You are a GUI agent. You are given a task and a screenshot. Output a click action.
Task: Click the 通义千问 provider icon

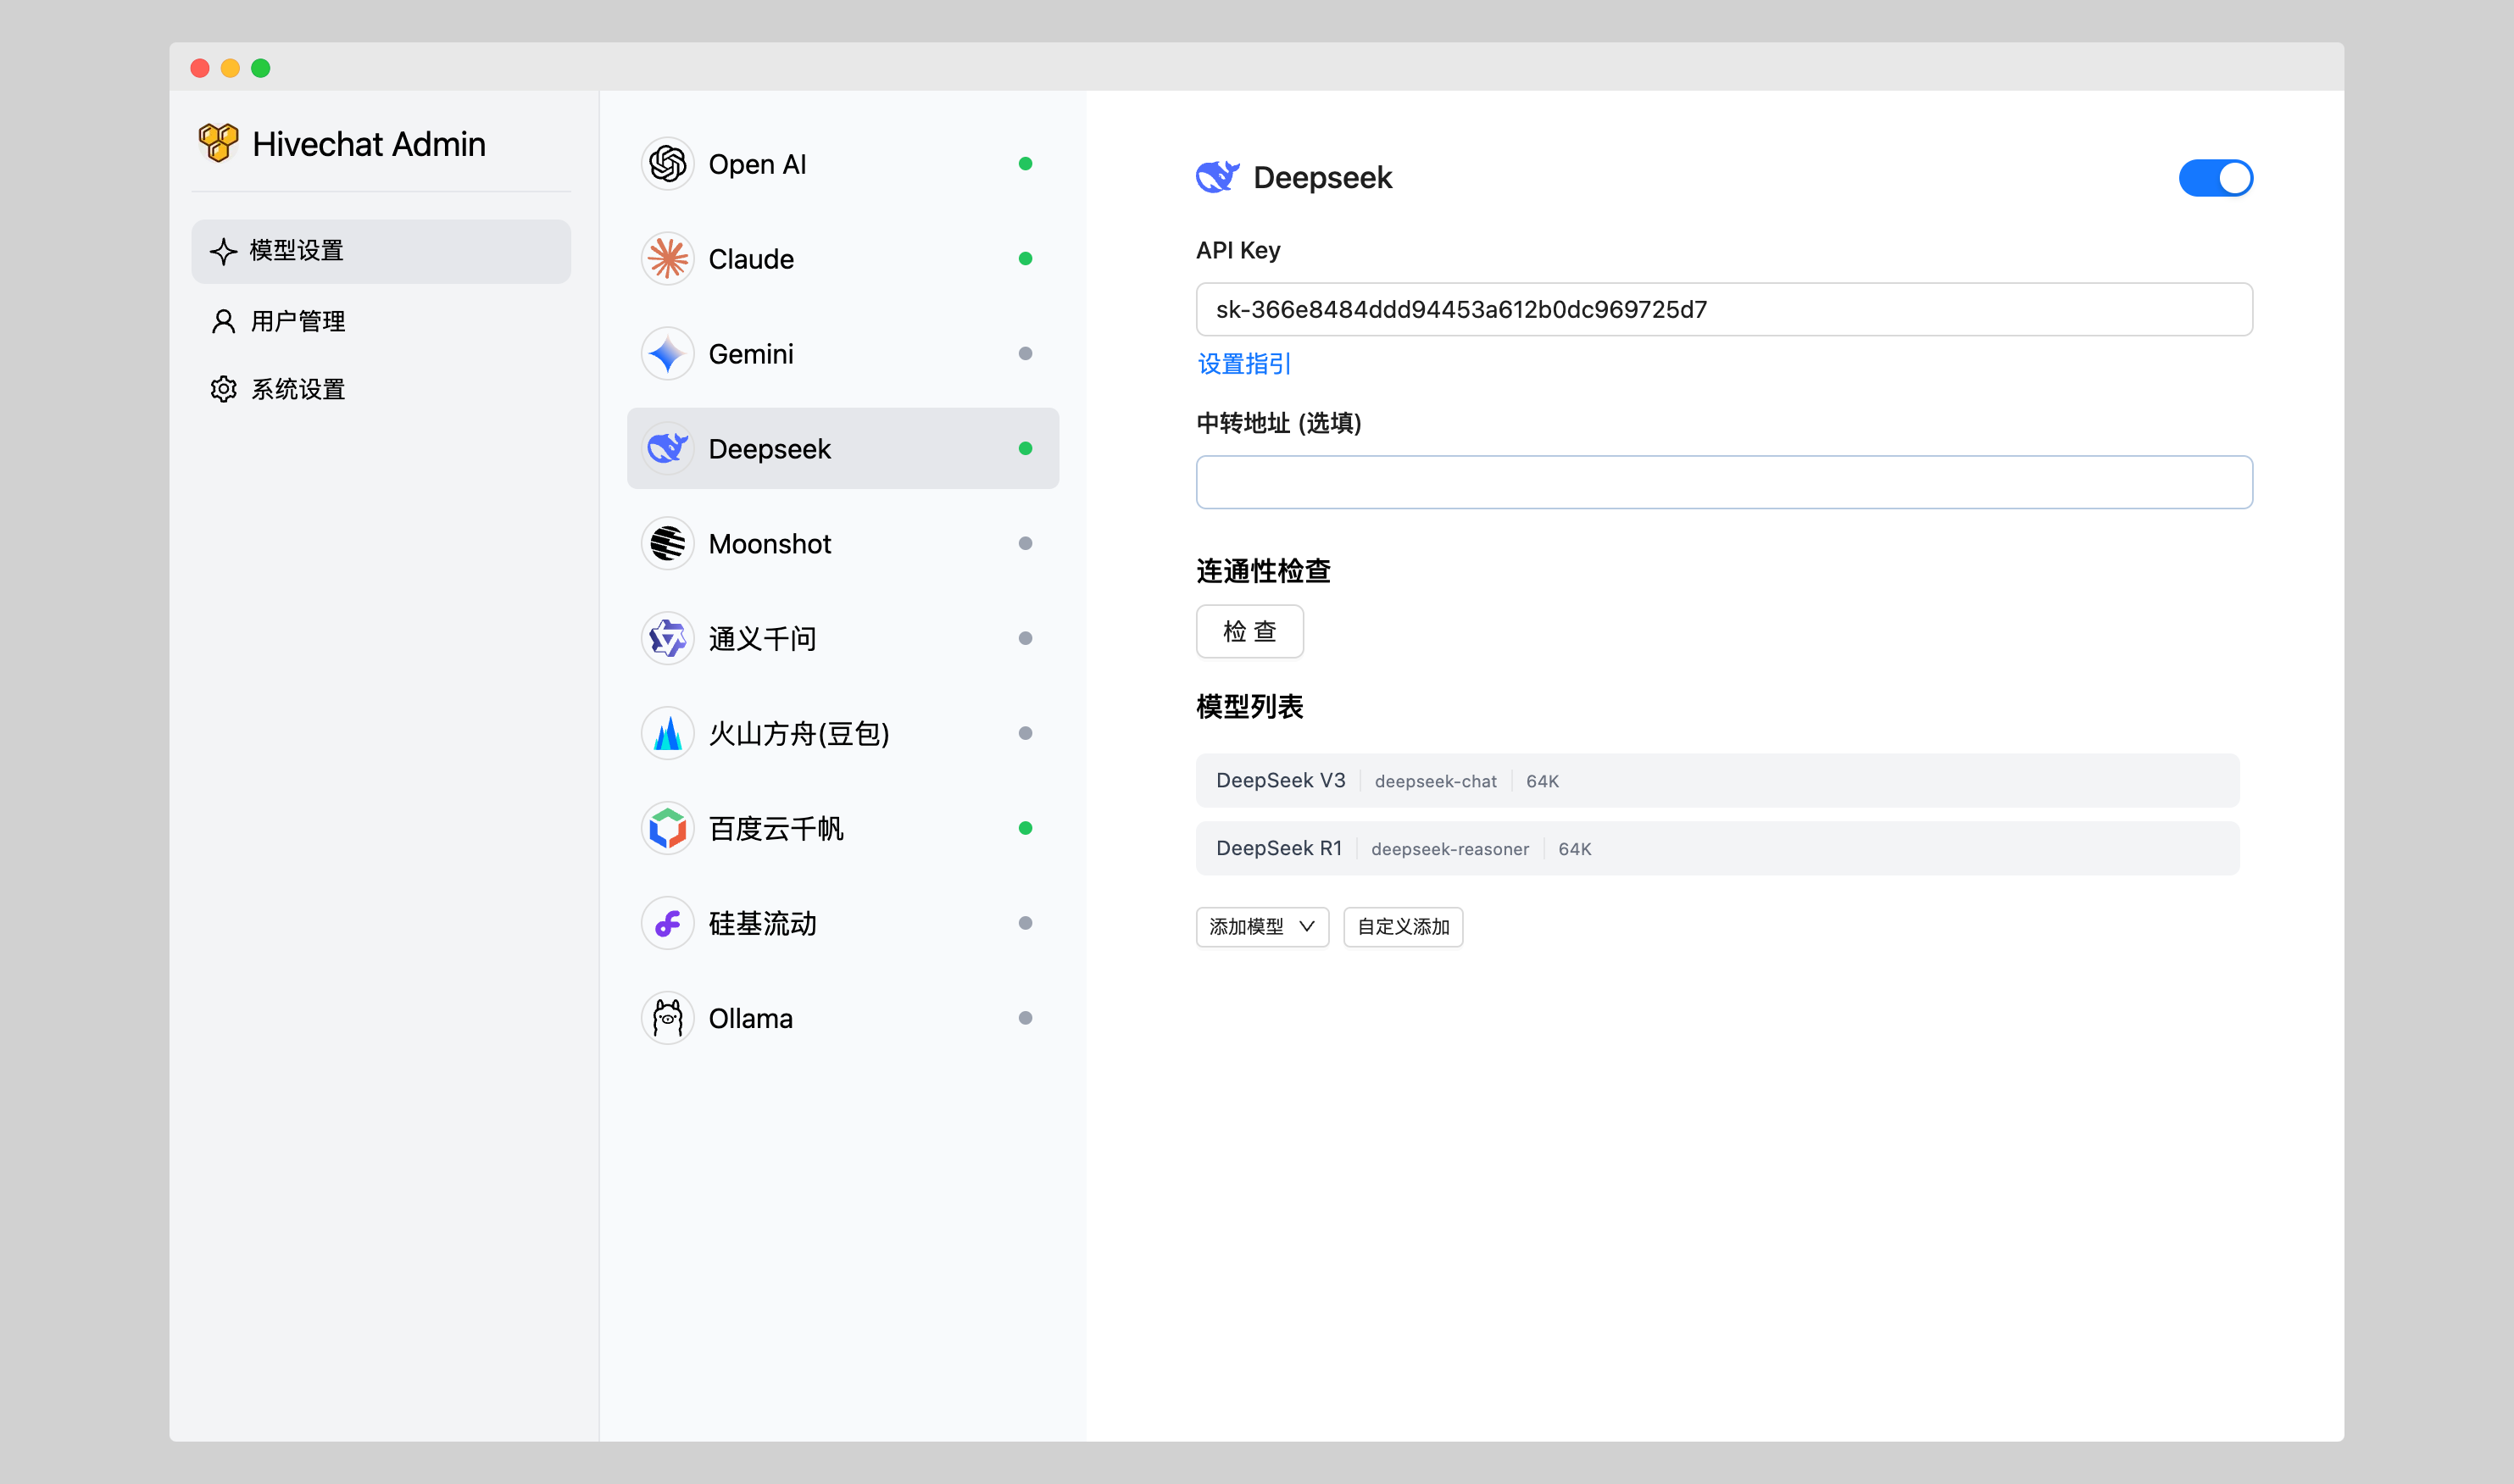click(x=667, y=639)
